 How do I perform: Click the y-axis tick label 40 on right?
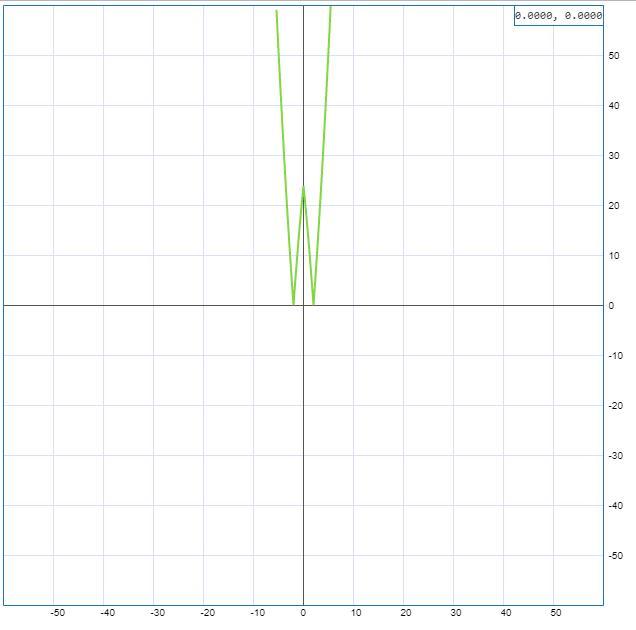coord(614,105)
